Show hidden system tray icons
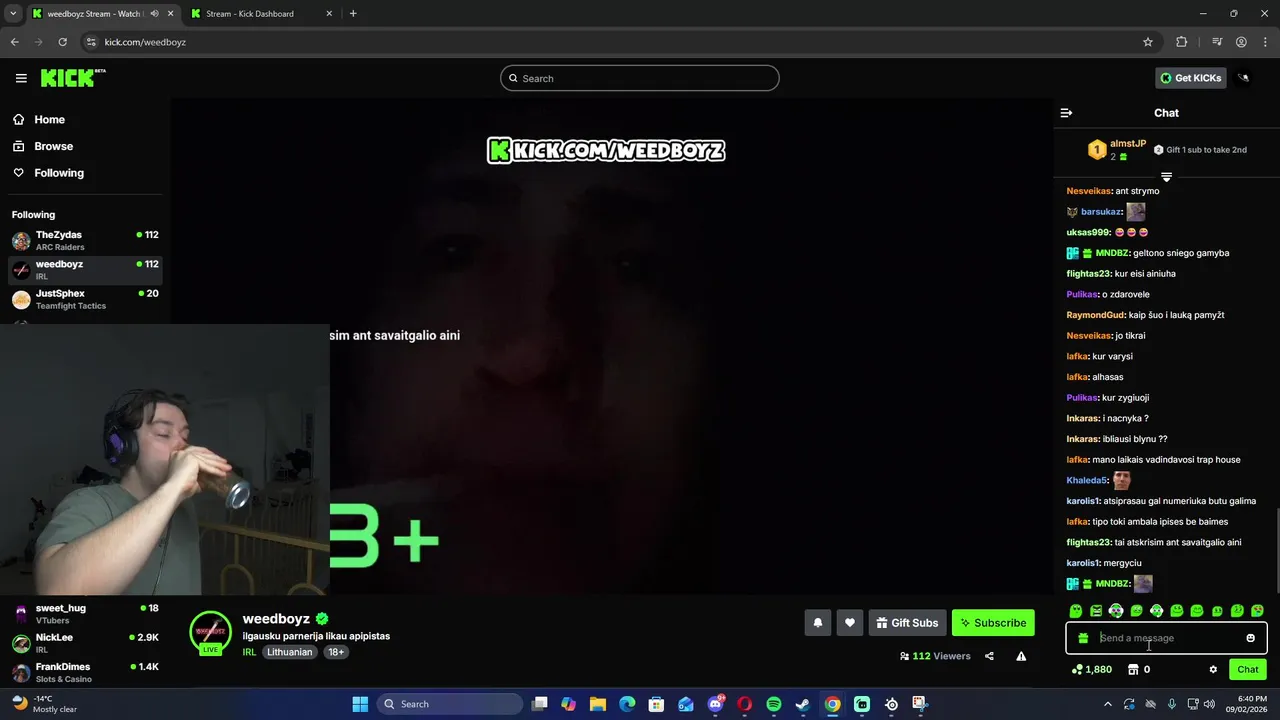The image size is (1280, 720). click(x=1107, y=704)
